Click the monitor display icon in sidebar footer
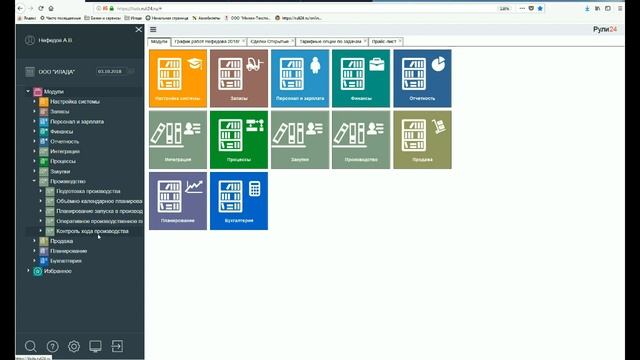Image resolution: width=640 pixels, height=360 pixels. [96, 346]
